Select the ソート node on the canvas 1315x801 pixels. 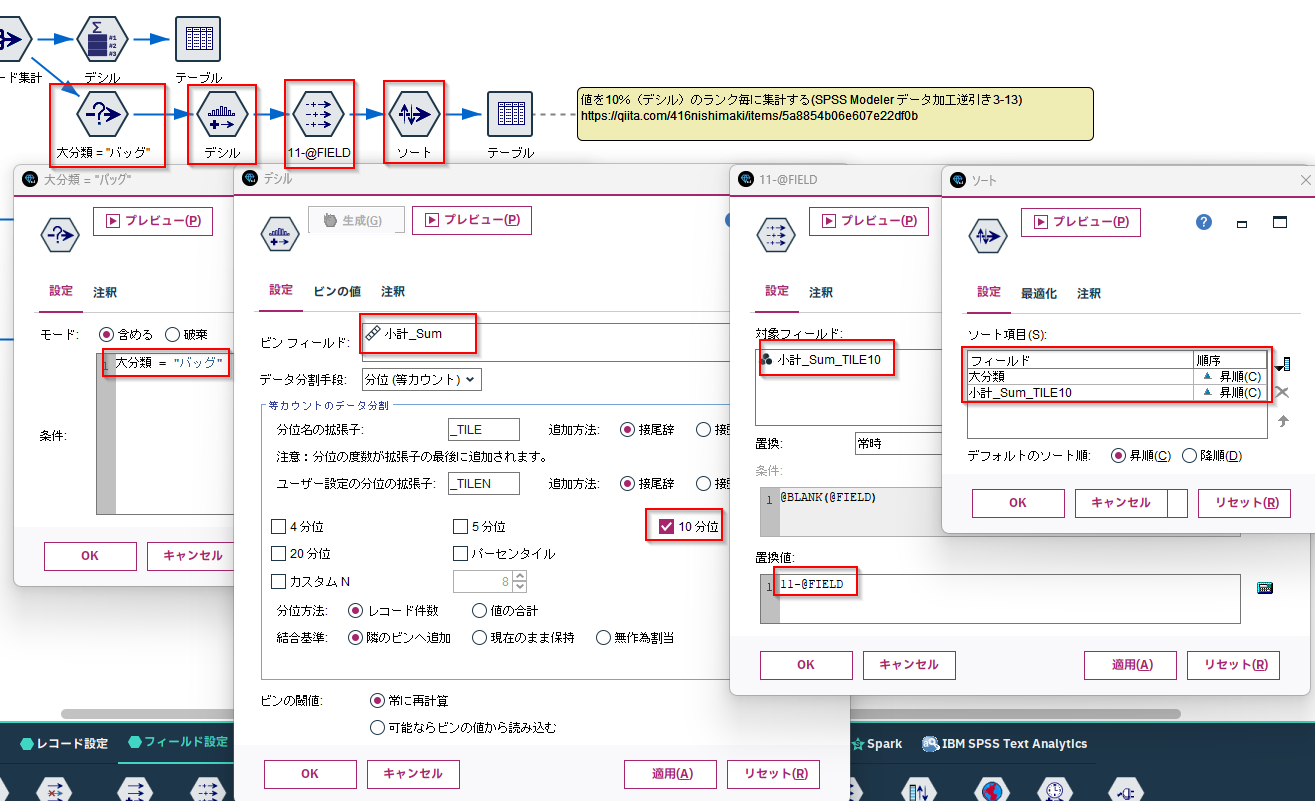(414, 114)
